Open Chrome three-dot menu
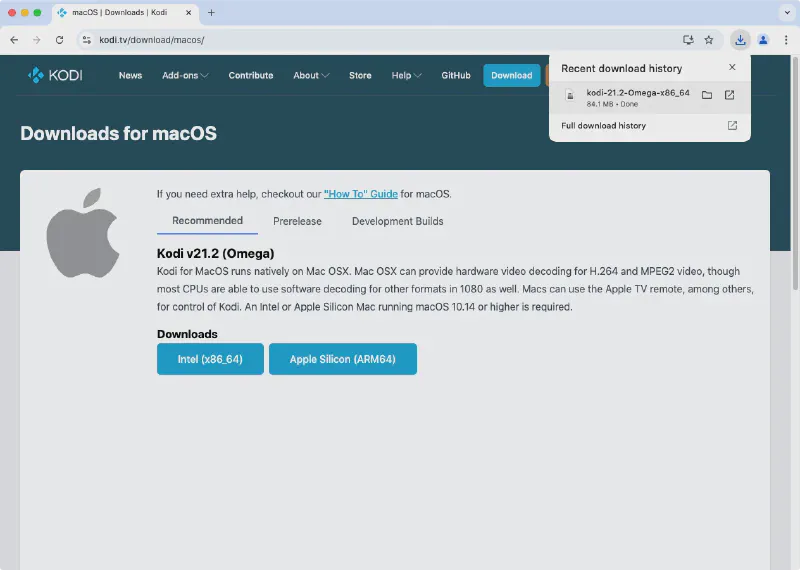 click(x=786, y=40)
